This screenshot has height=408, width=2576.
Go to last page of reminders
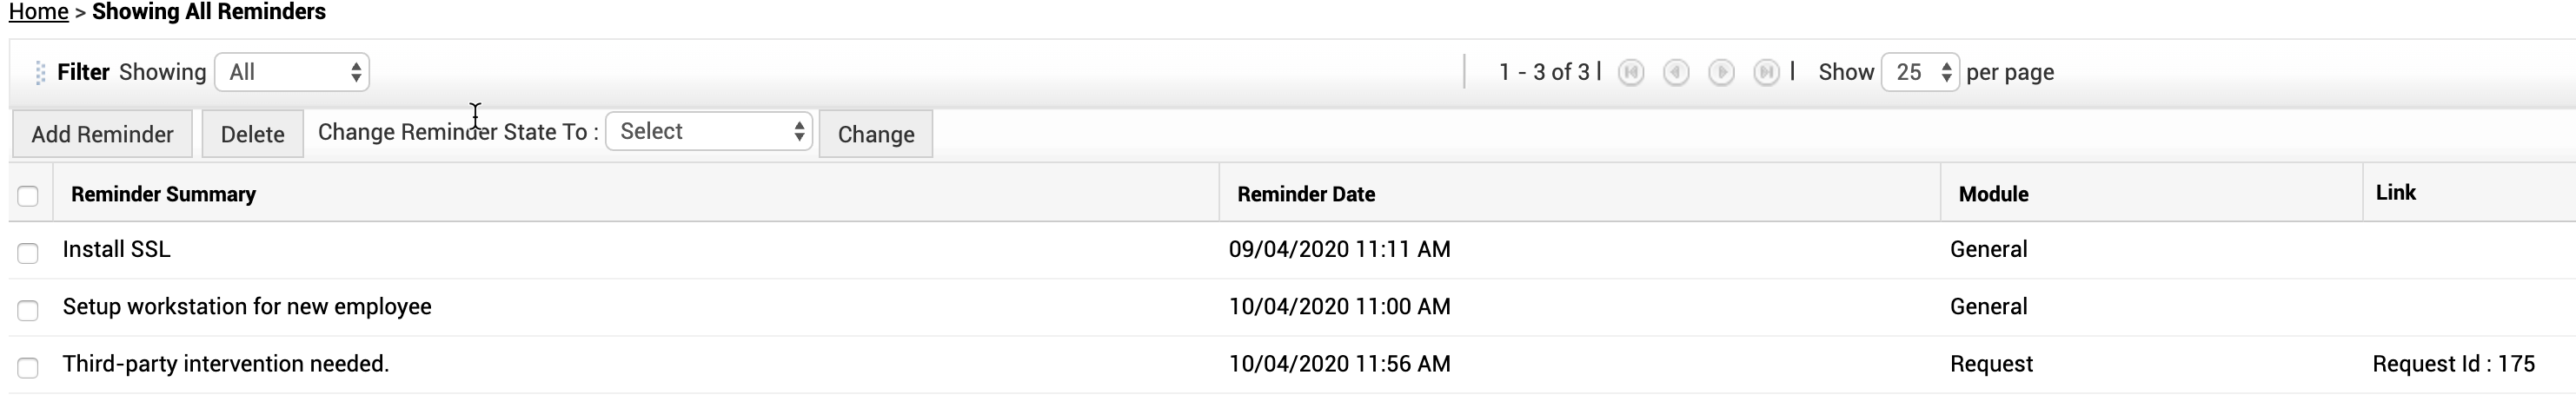[x=1766, y=72]
